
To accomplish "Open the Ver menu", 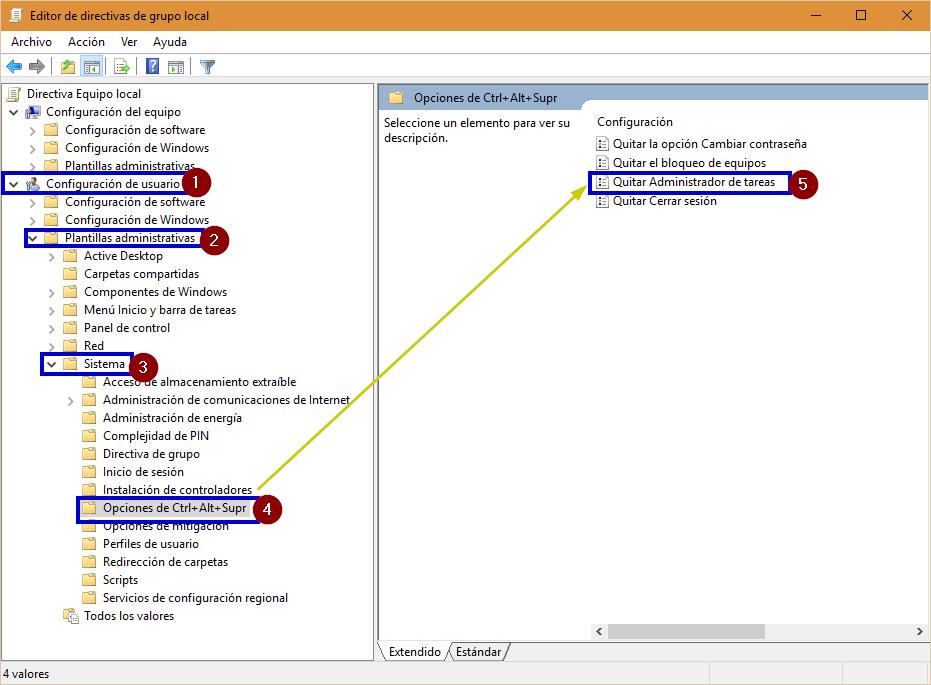I will [129, 42].
